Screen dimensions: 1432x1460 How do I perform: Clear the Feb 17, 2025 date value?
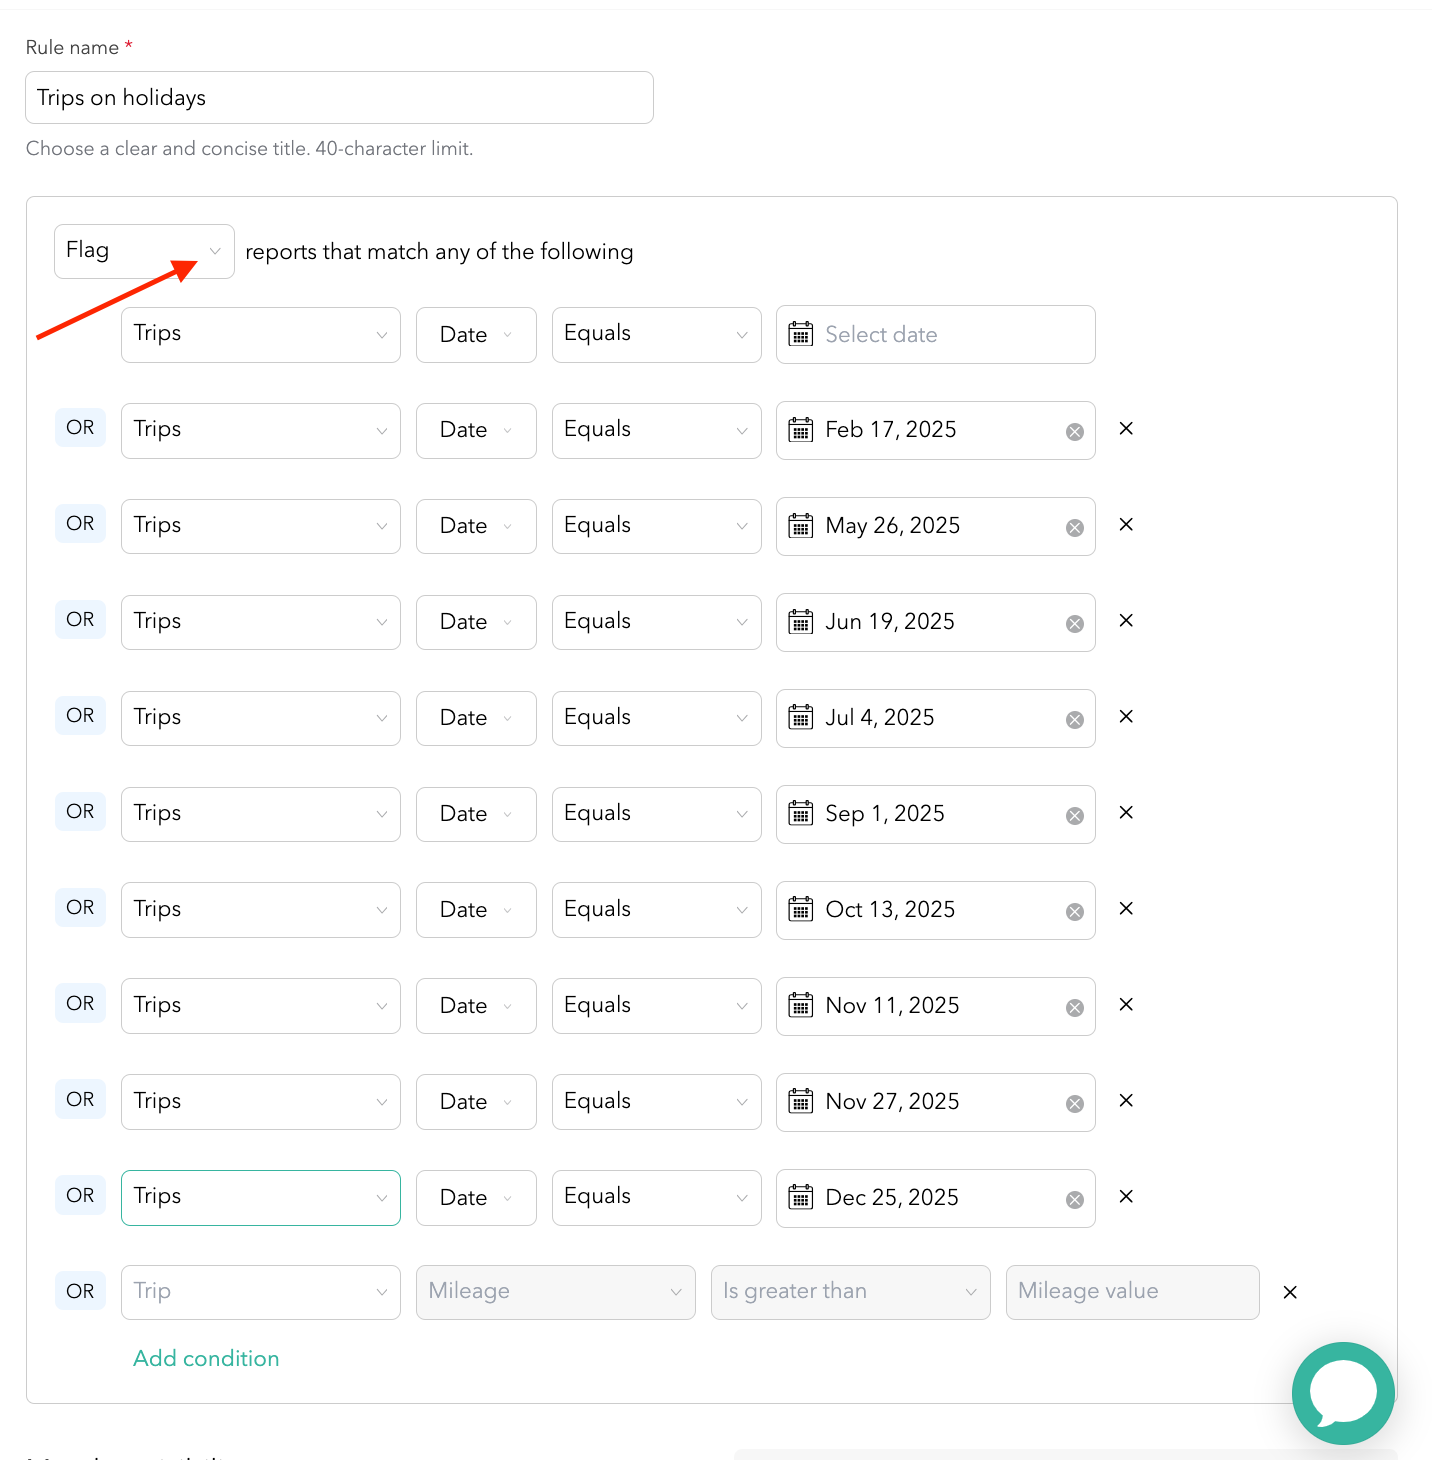click(1074, 432)
